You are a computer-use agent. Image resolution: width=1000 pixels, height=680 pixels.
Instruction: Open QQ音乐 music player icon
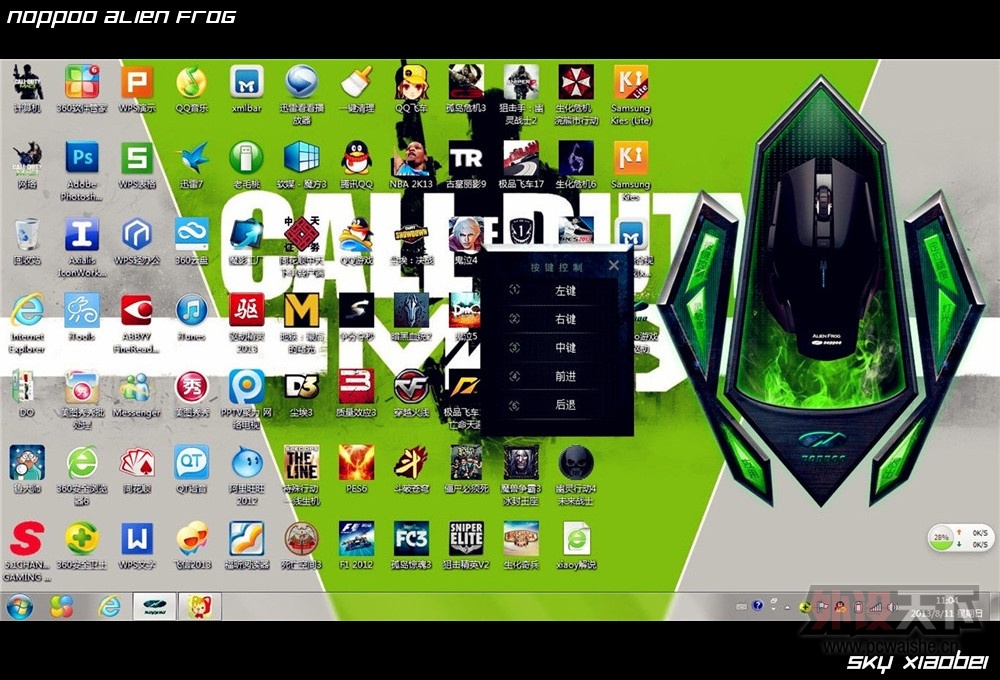coord(191,82)
